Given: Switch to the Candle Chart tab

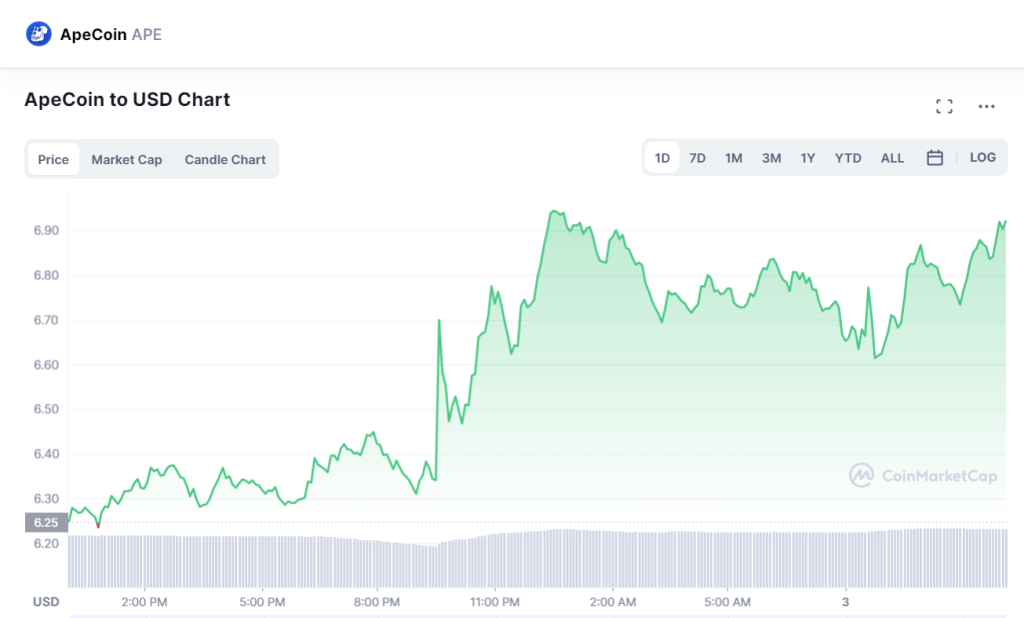Looking at the screenshot, I should [225, 159].
